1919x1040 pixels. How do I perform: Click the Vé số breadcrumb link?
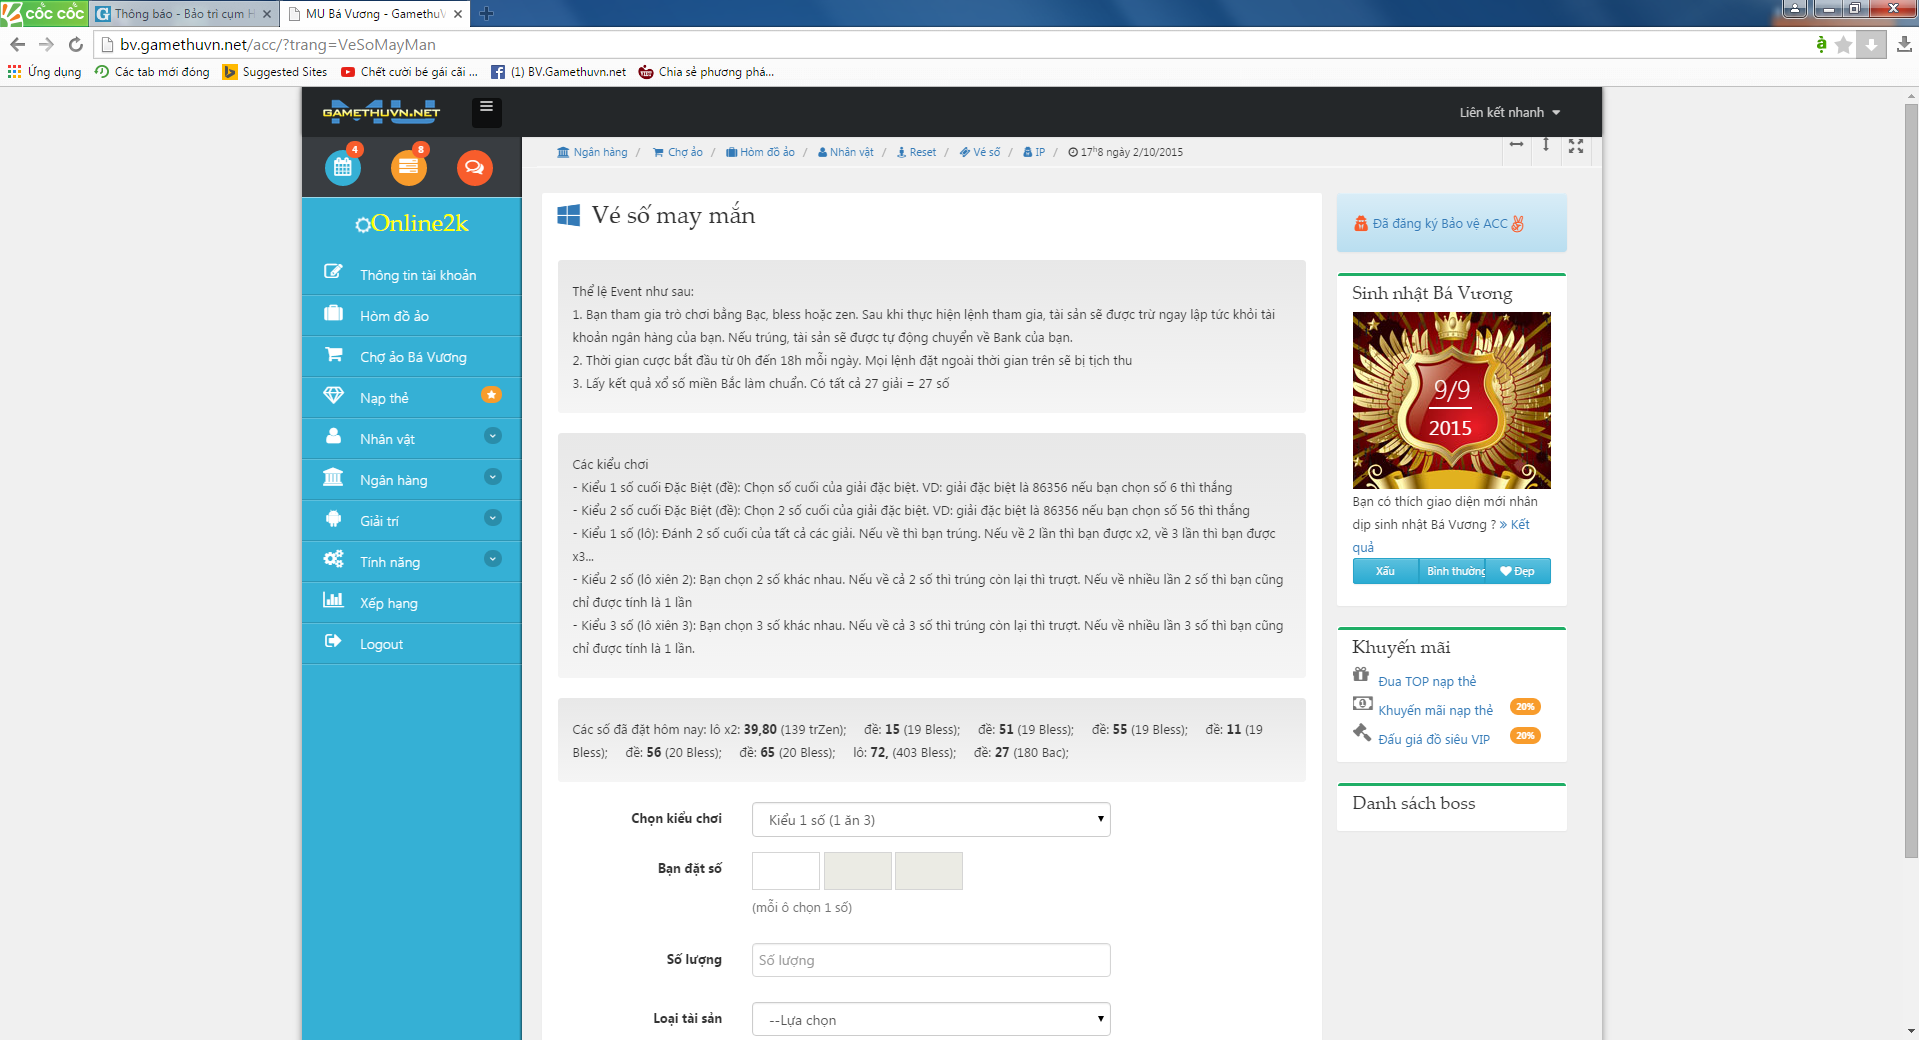pyautogui.click(x=980, y=152)
